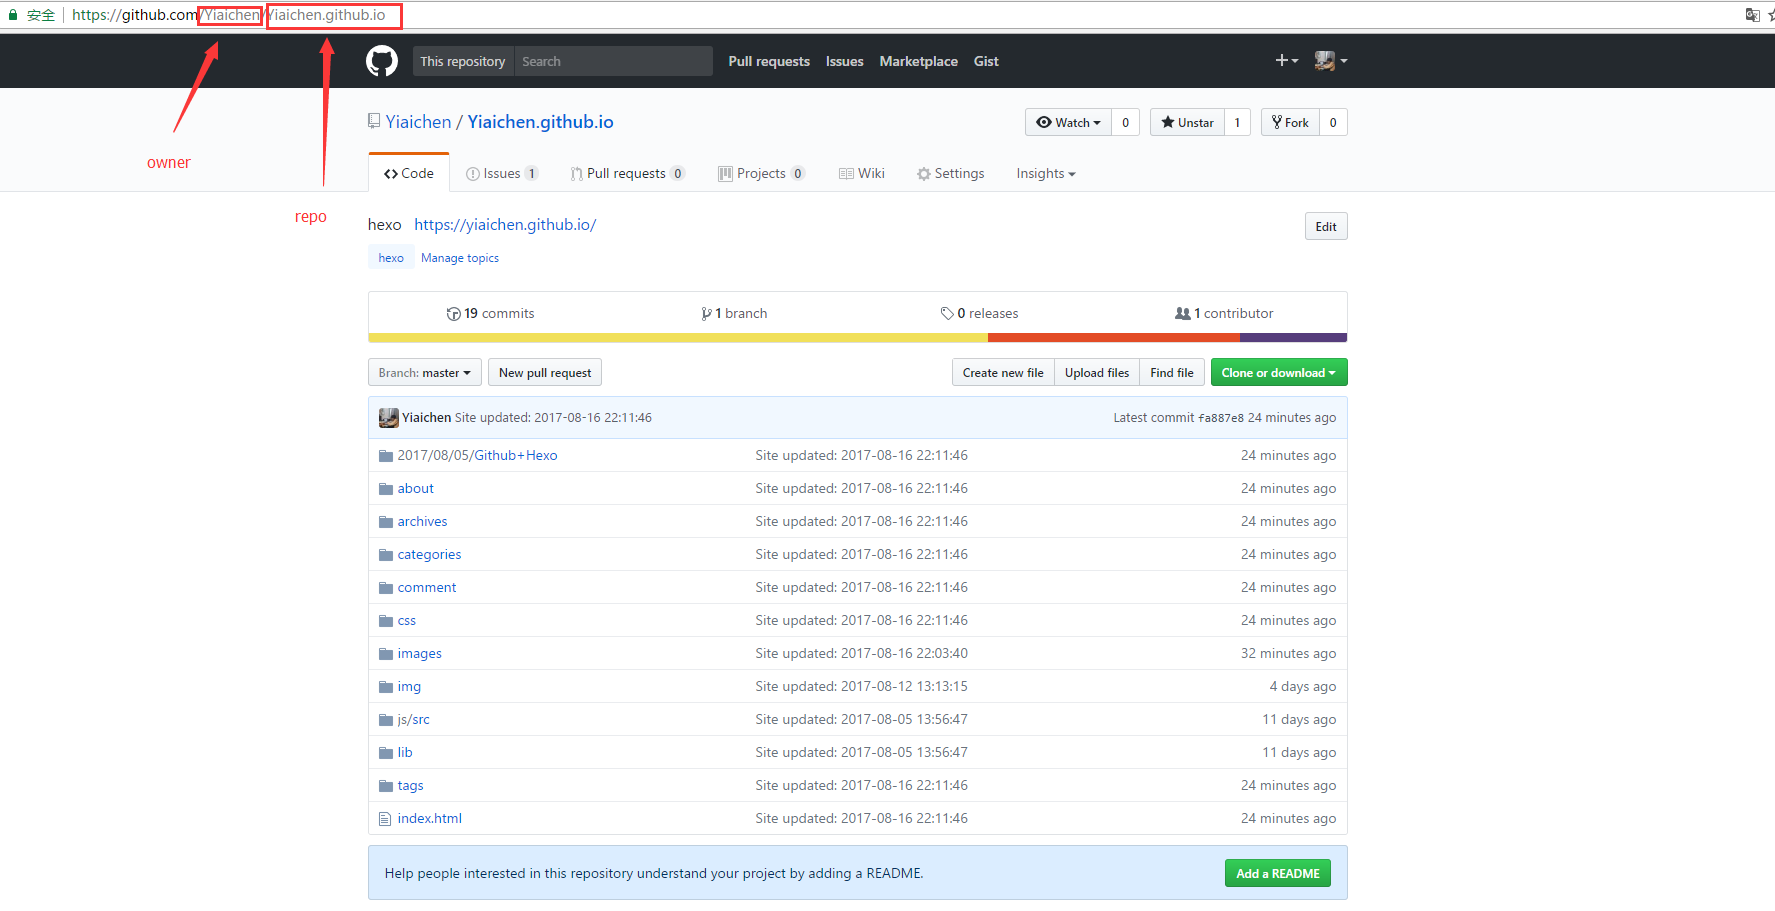Open the Pull requests repository tab

coord(627,174)
